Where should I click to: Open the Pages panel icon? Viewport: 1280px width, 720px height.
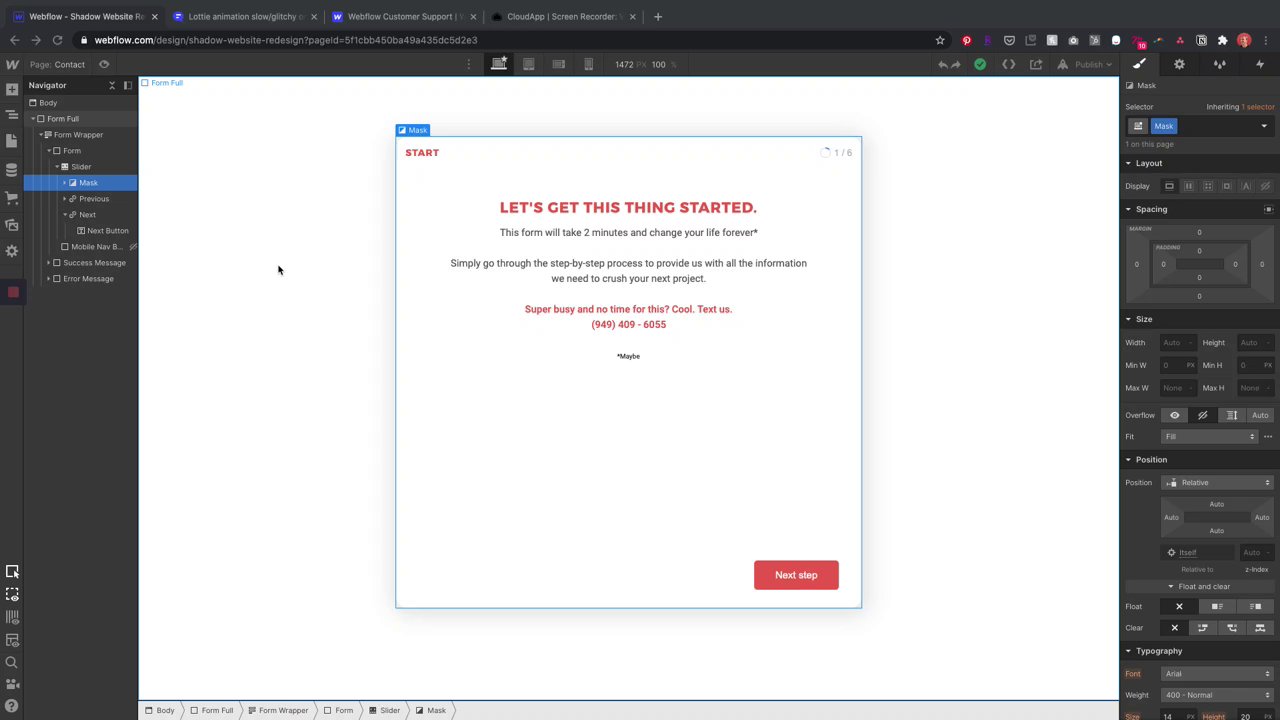coord(12,141)
